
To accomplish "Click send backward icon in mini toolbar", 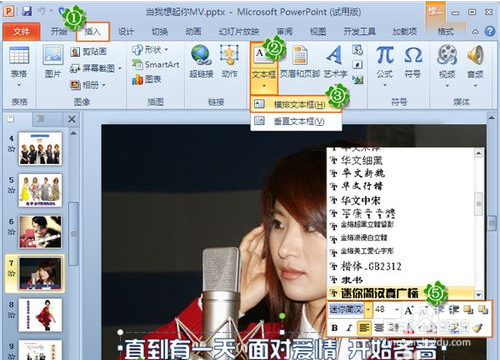I will [483, 310].
